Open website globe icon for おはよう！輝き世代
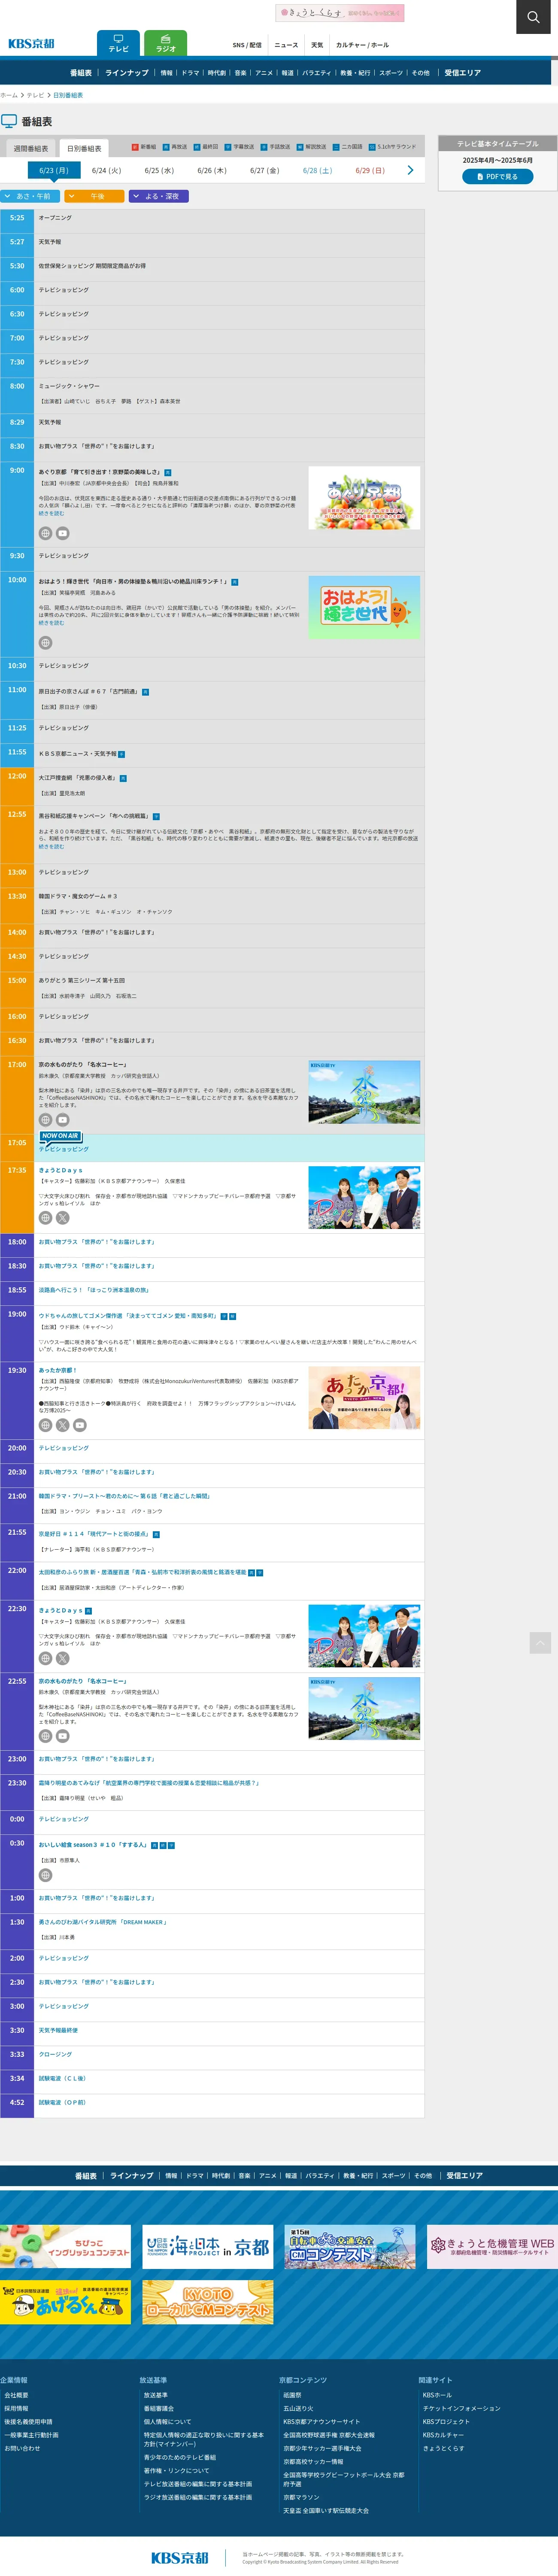Screen dimensions: 558x2576 pos(45,643)
